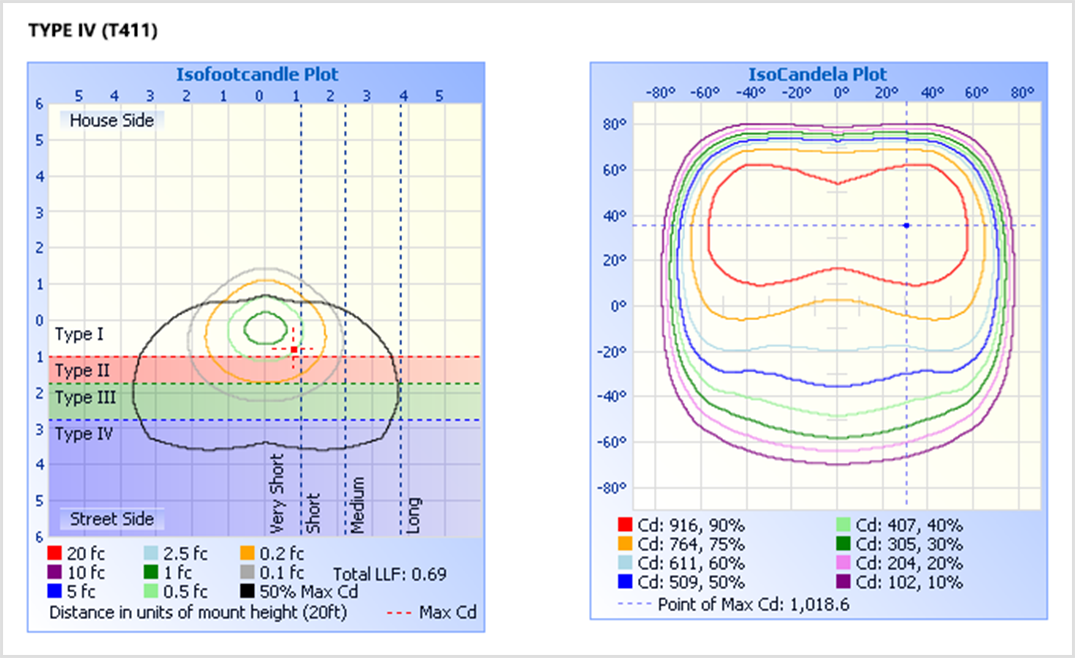Click the red 20 fc legend swatch
Screen dimensions: 1075x658
pos(55,553)
